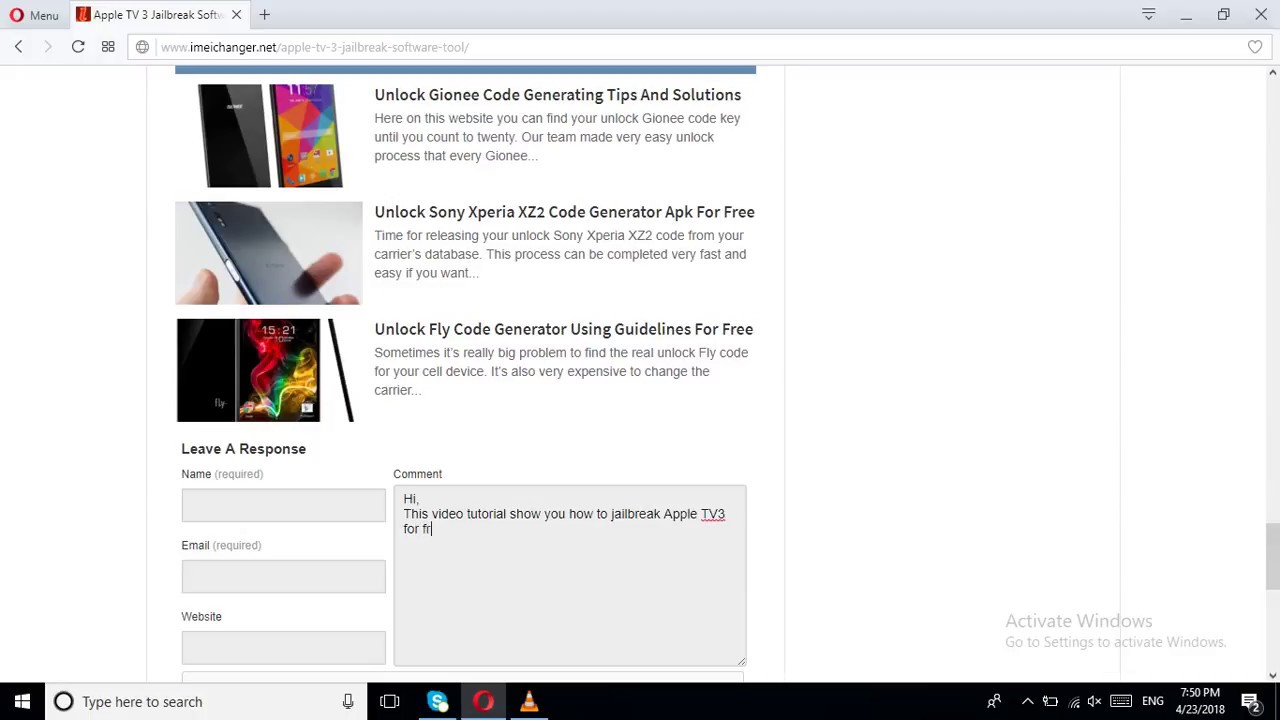Viewport: 1280px width, 720px height.
Task: Click the Email required field
Action: (x=283, y=576)
